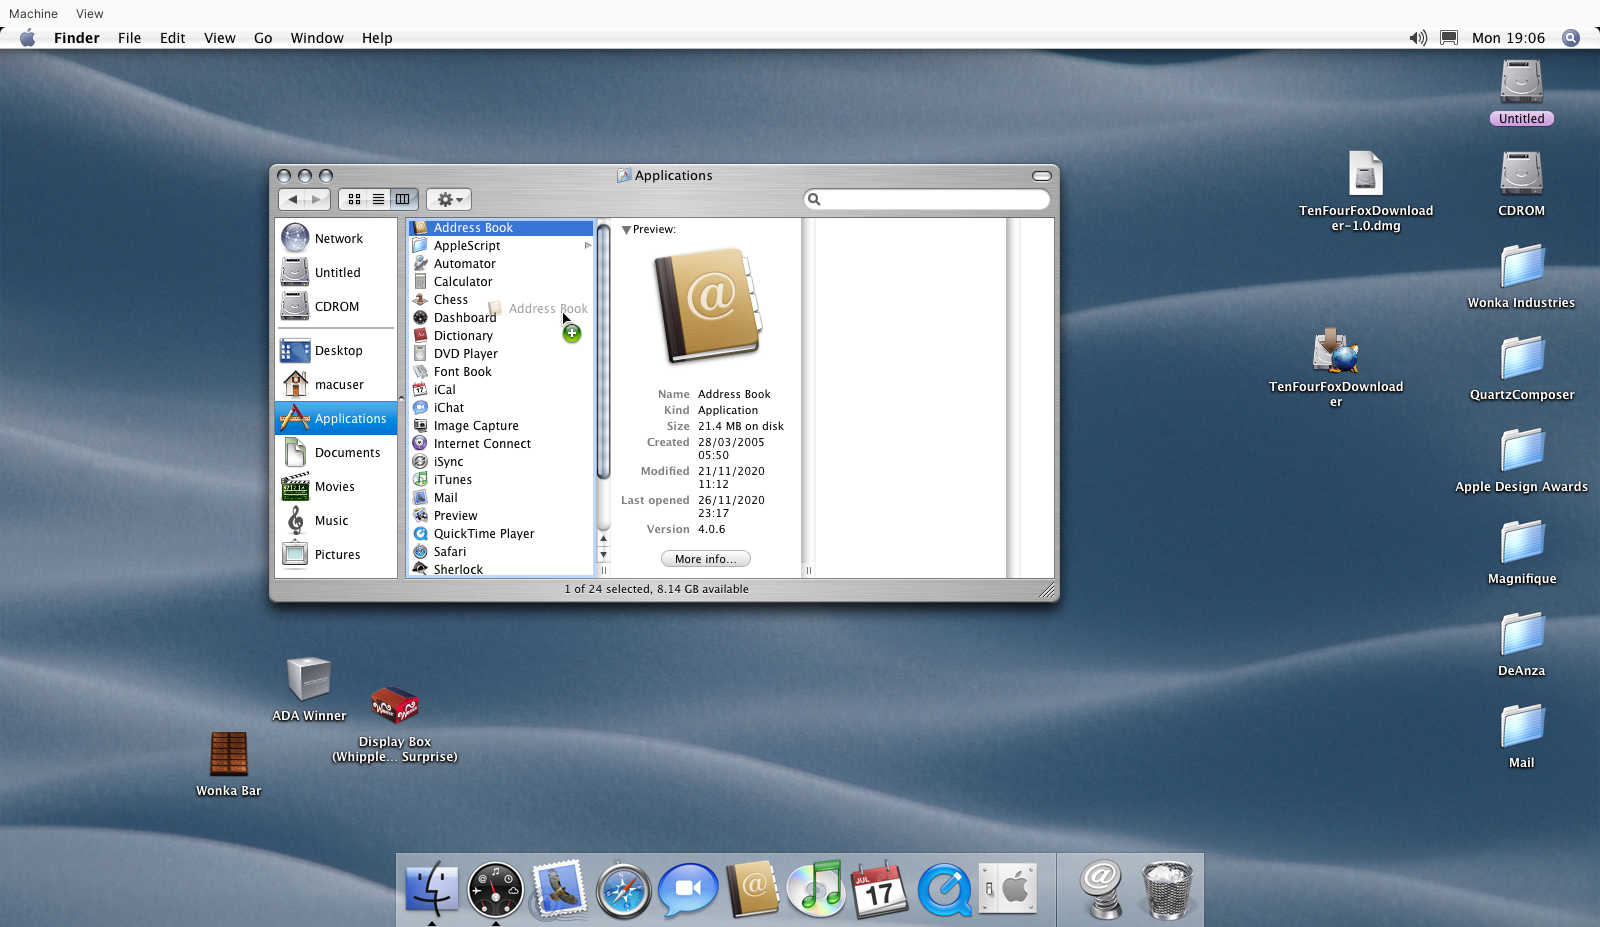Image resolution: width=1600 pixels, height=927 pixels.
Task: Select TenFourFoxDownloader-1.0.dmg file on desktop
Action: (x=1366, y=174)
